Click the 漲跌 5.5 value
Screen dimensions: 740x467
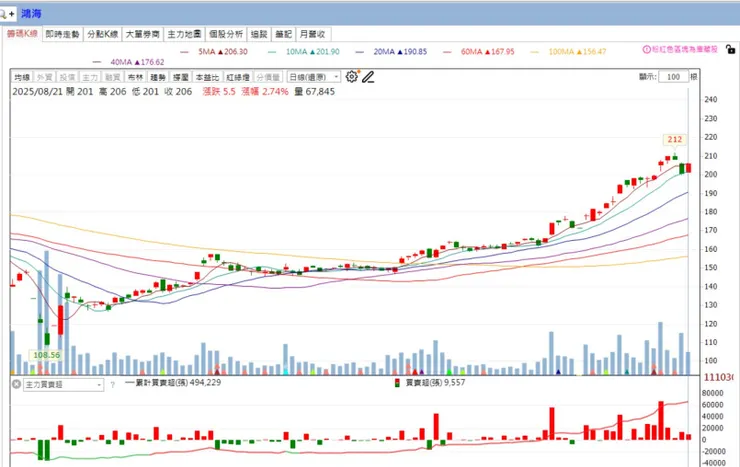tap(219, 92)
